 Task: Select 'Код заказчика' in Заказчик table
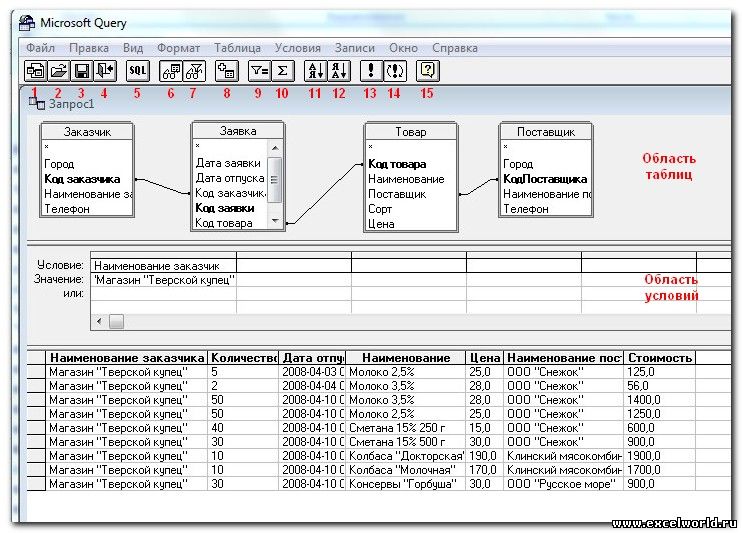click(82, 179)
